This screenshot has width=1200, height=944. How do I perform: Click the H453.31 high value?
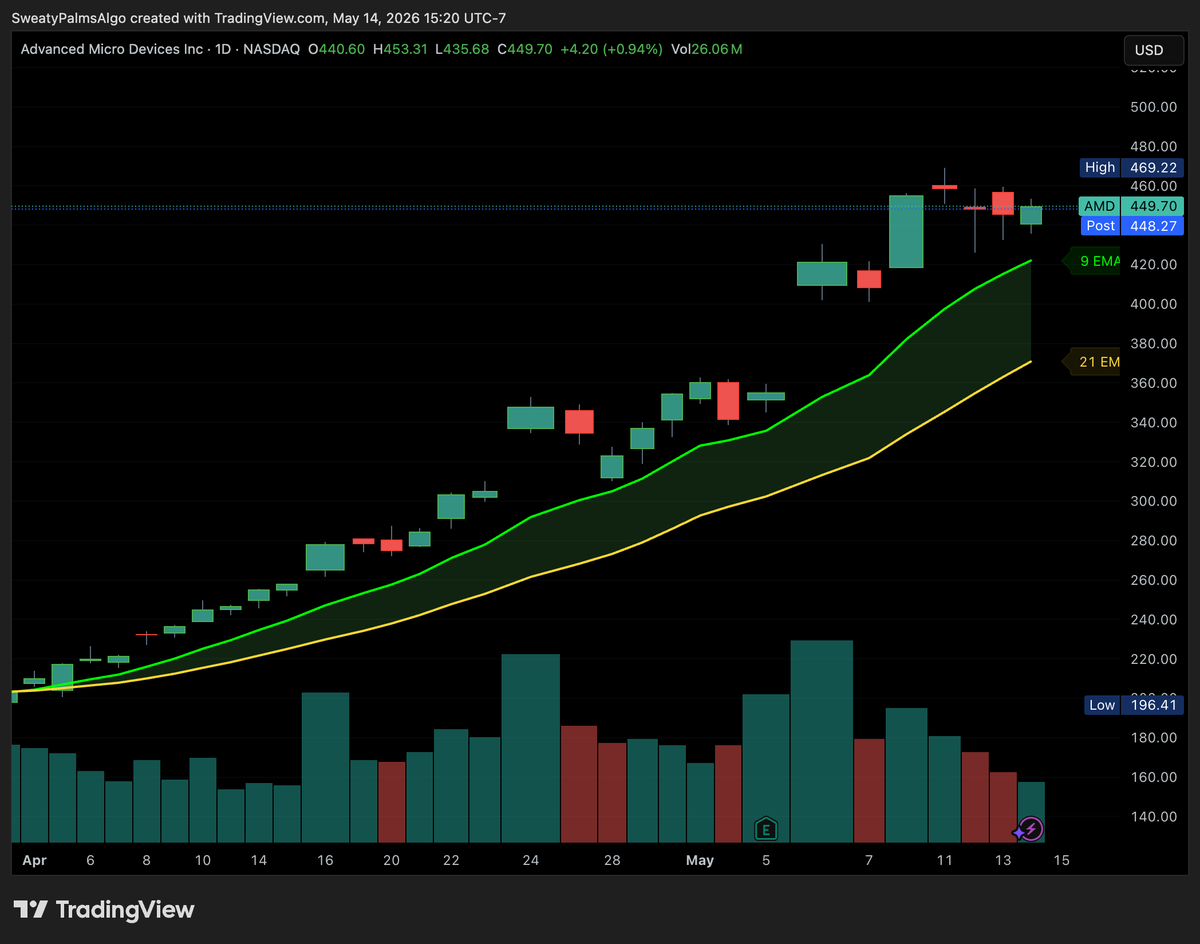[401, 49]
